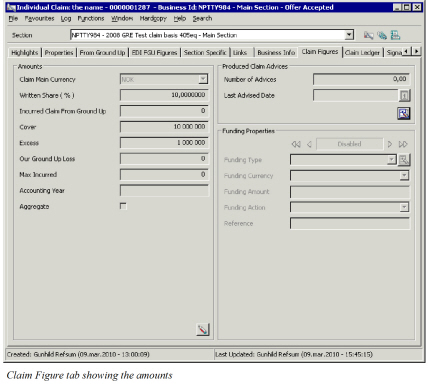The width and height of the screenshot is (428, 391).
Task: Open the Hardcopy menu
Action: click(x=153, y=19)
